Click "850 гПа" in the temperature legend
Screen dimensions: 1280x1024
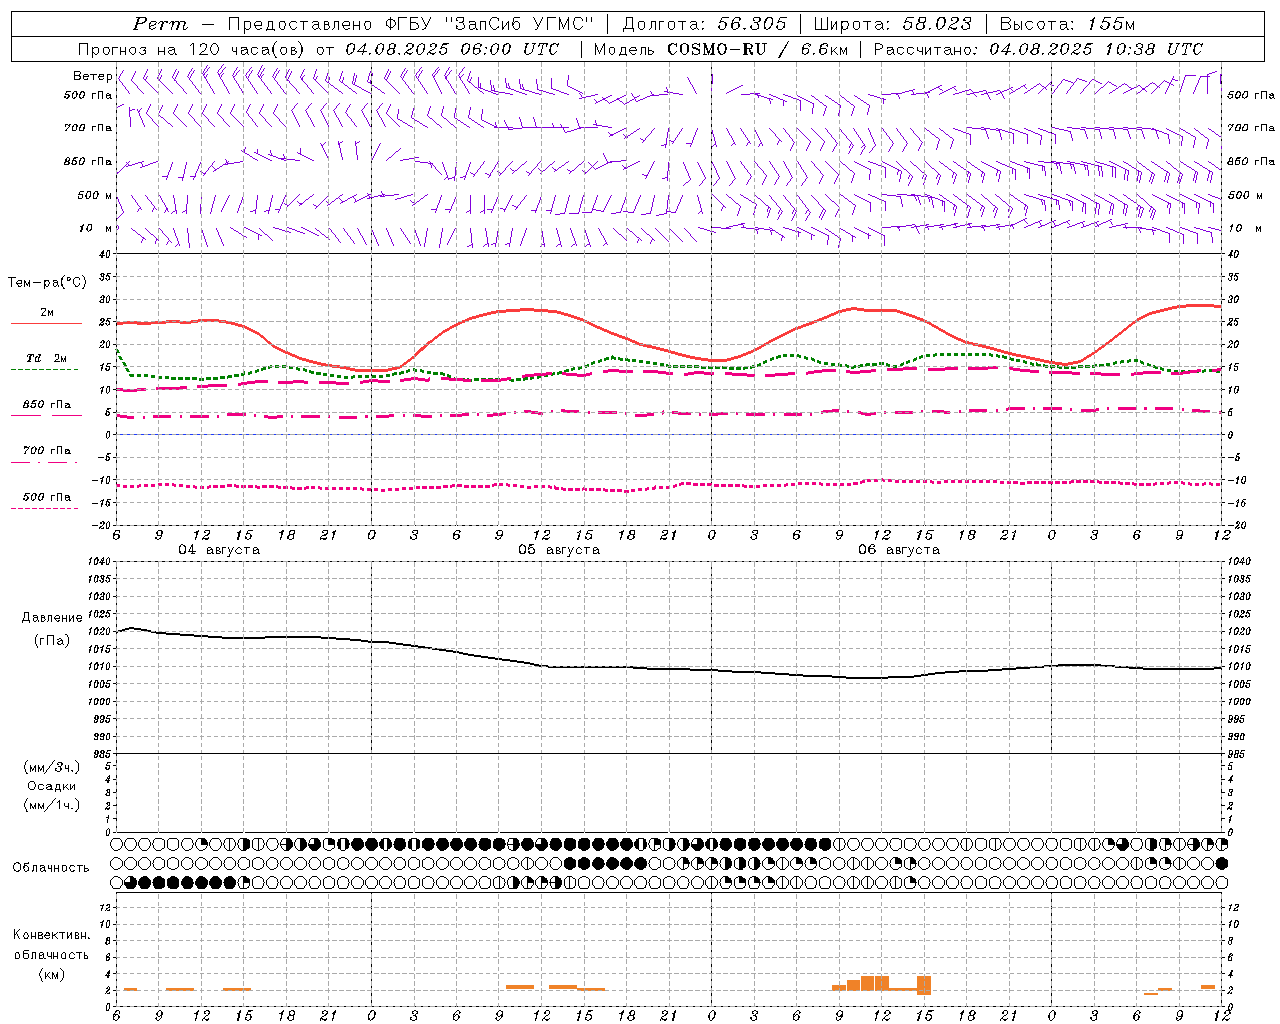coord(47,405)
